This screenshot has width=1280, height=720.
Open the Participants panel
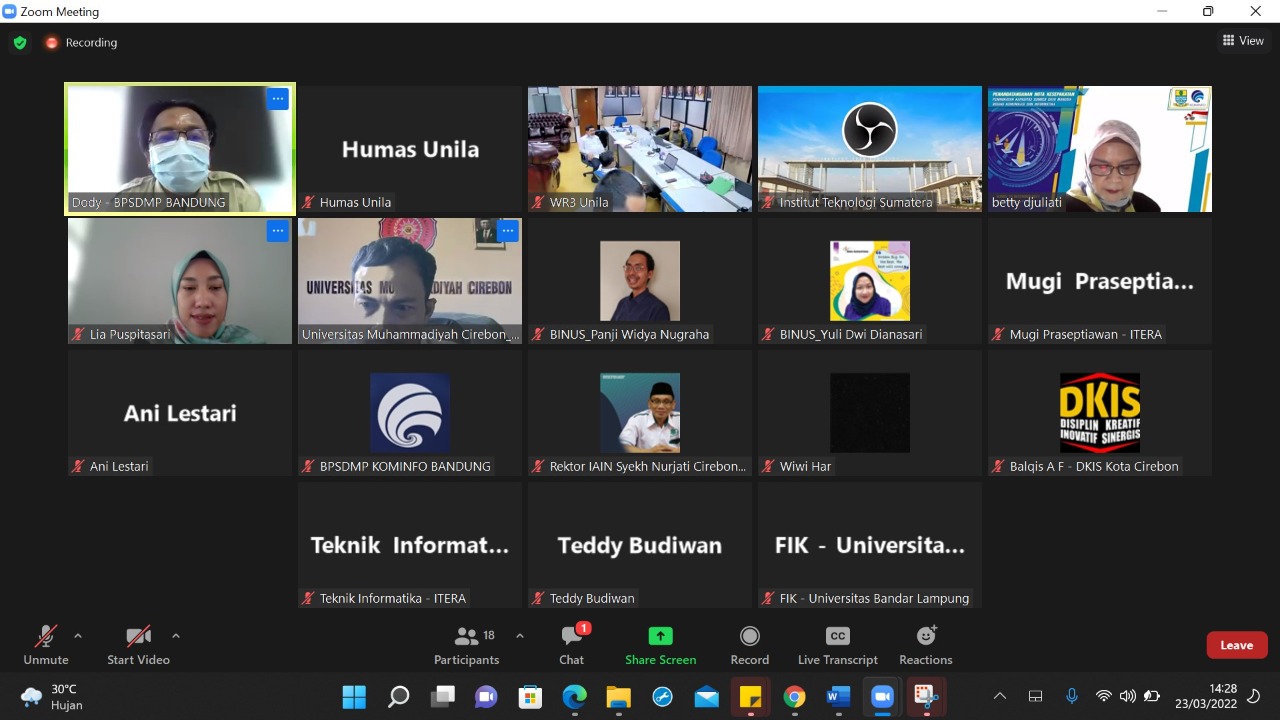pos(466,645)
